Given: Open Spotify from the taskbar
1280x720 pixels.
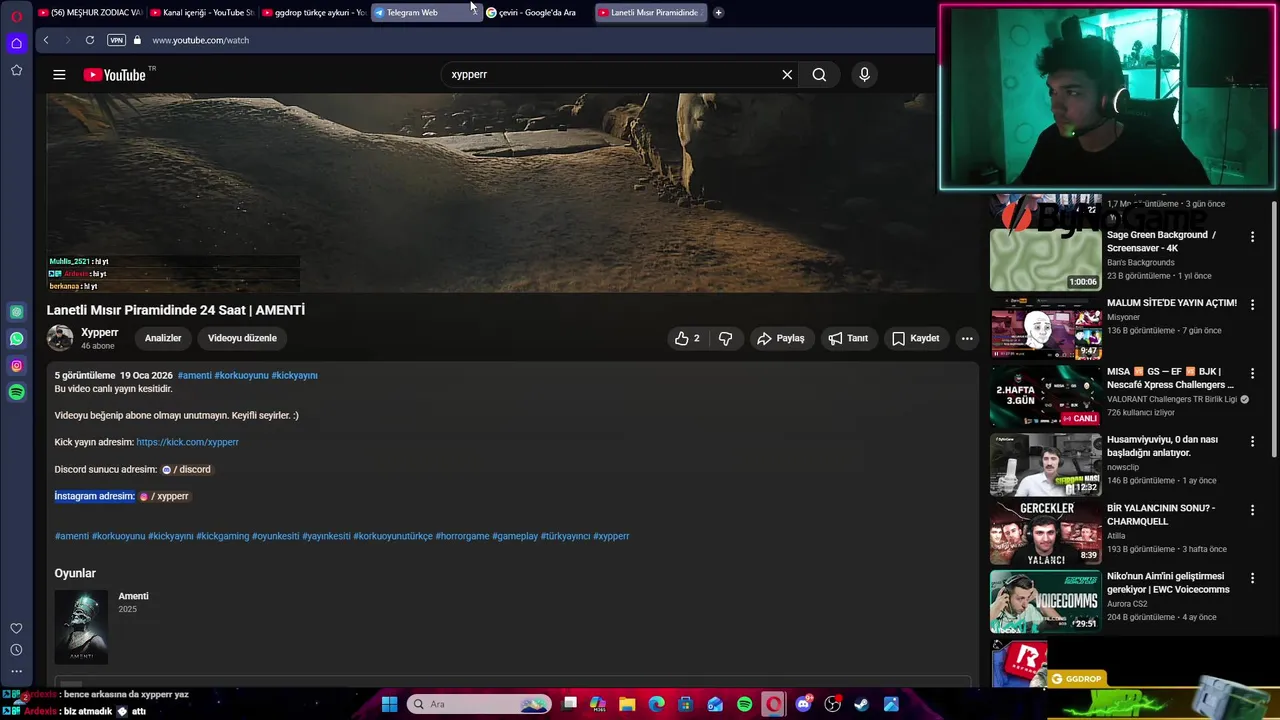Looking at the screenshot, I should [x=744, y=704].
